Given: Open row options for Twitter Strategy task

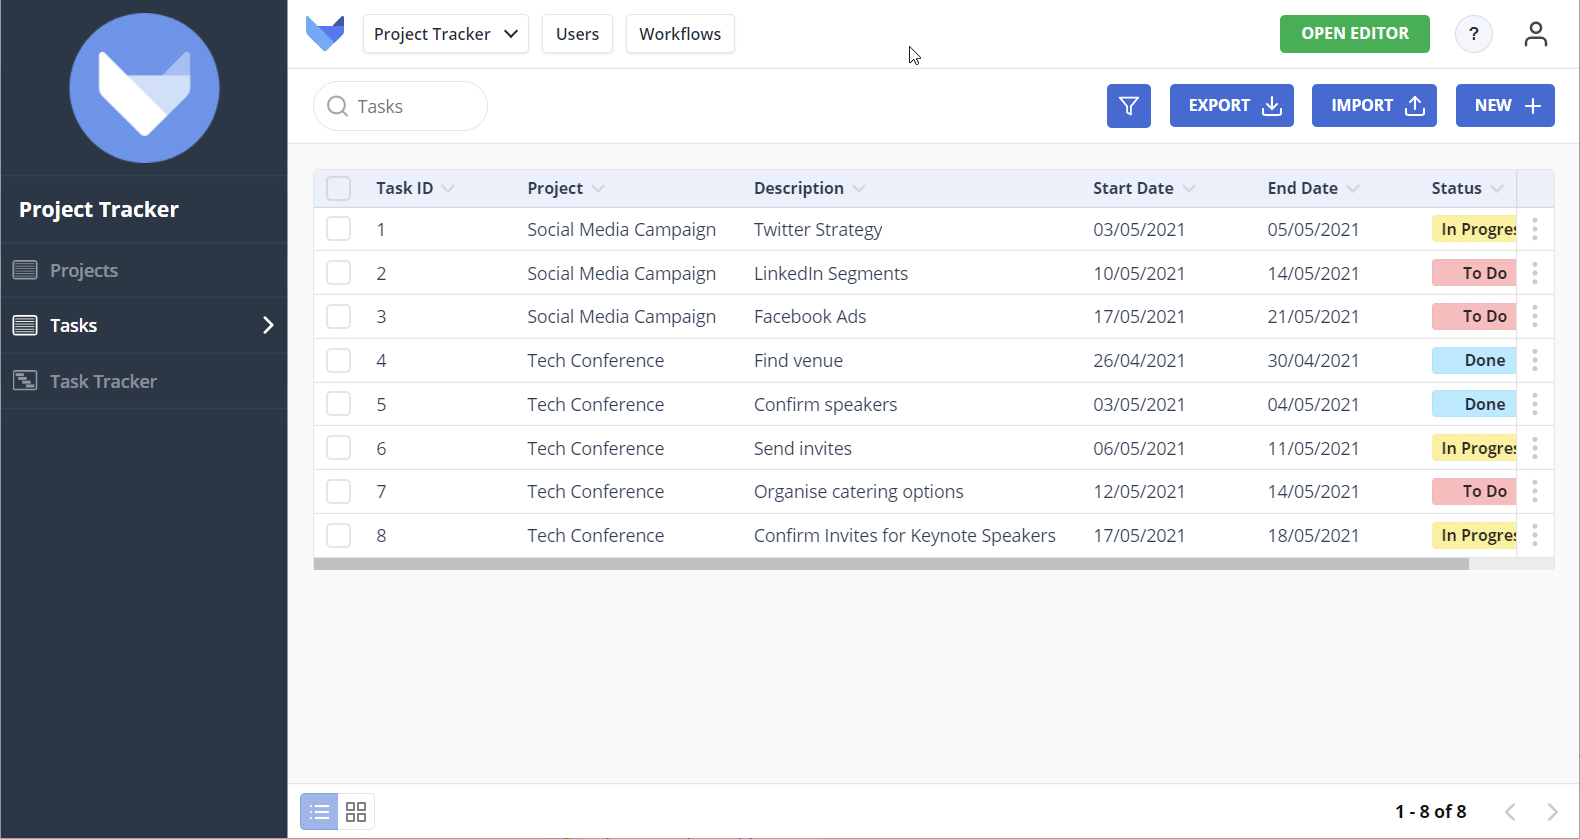Looking at the screenshot, I should point(1534,229).
